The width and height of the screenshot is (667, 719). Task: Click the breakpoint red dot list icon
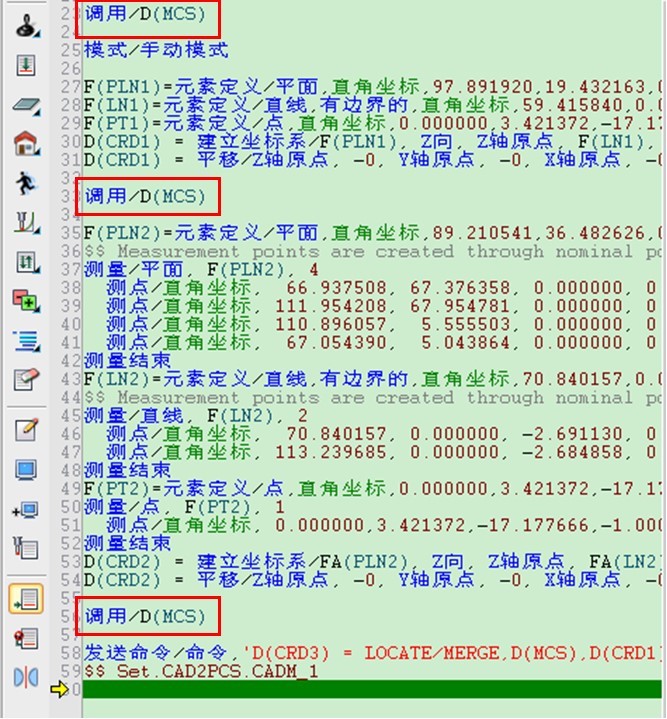[25, 638]
